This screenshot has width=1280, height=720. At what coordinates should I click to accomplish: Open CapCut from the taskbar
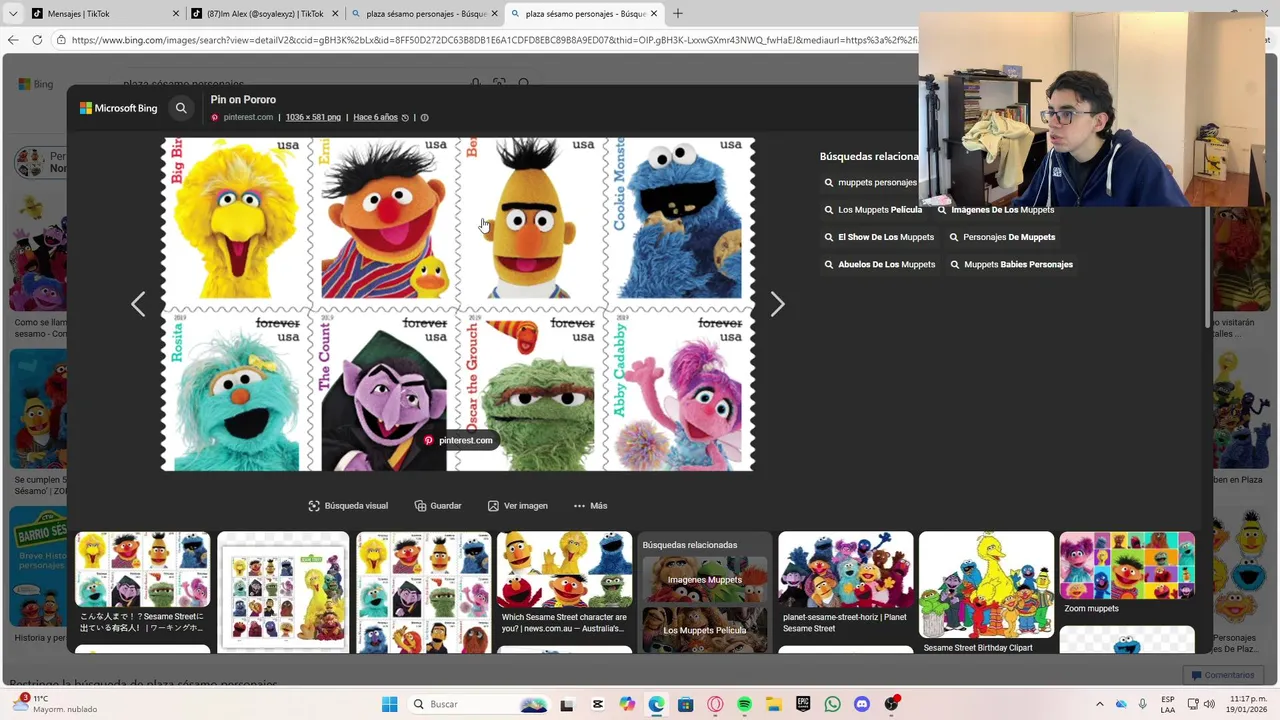[597, 704]
